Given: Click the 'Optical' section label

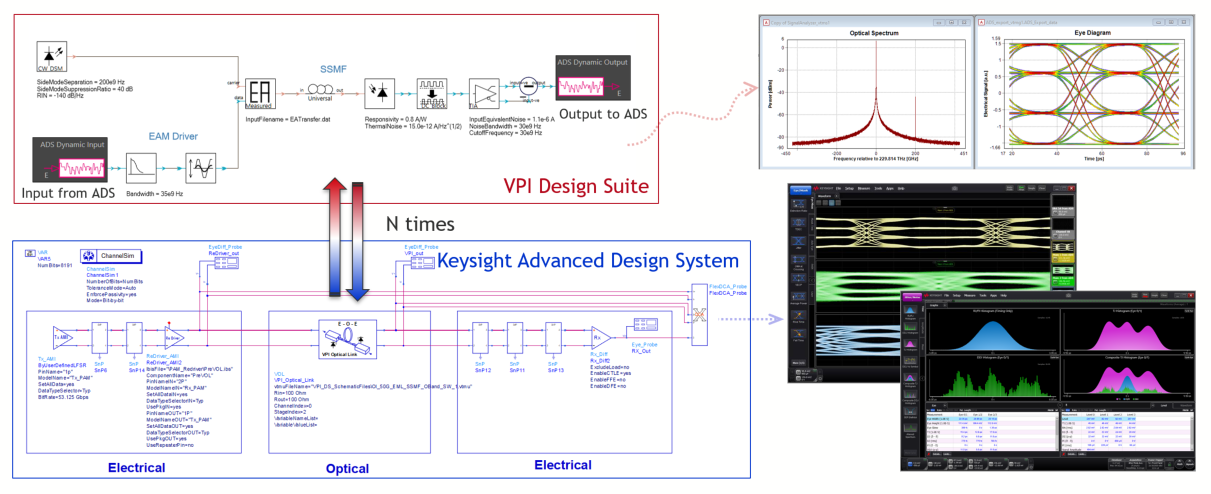Looking at the screenshot, I should click(x=347, y=469).
